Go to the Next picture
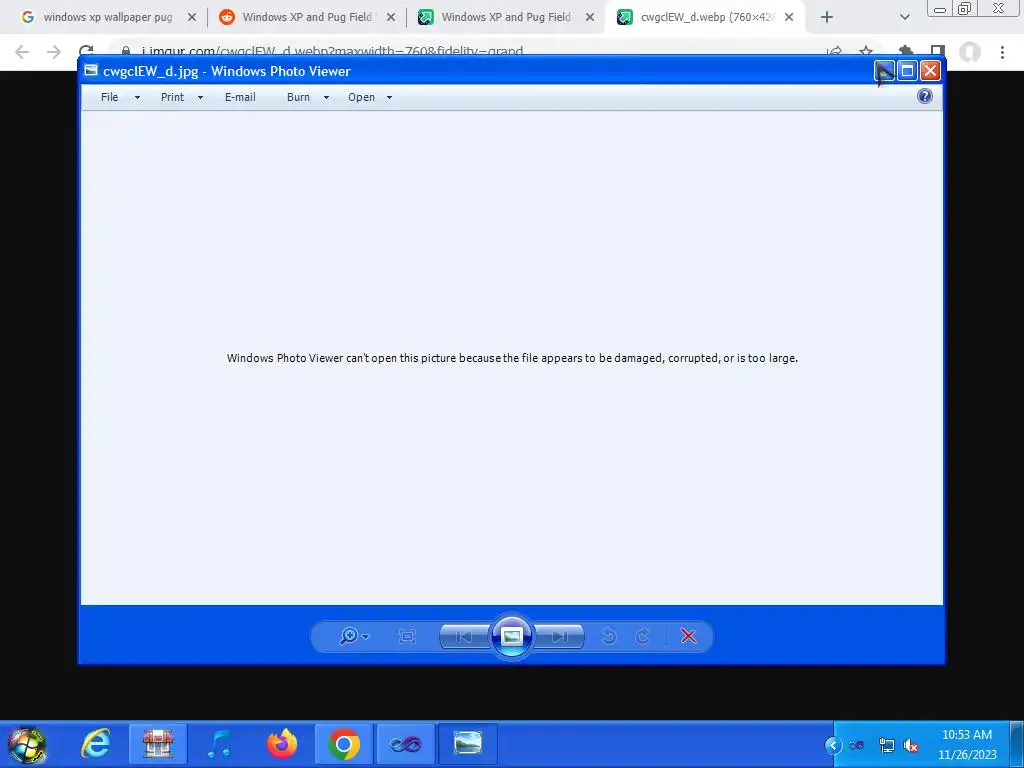Screen dimensions: 1024x768 (560, 637)
